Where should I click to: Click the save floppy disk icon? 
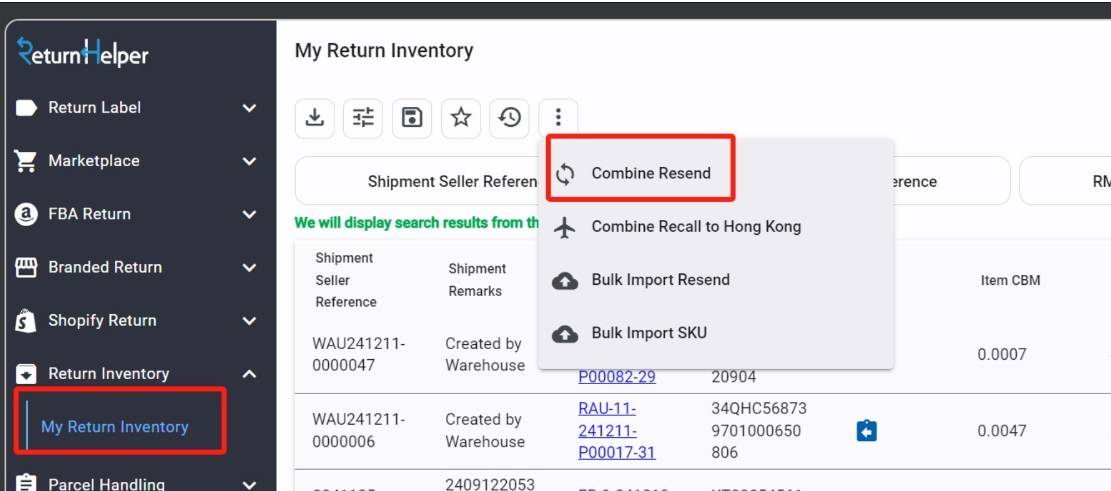click(412, 118)
